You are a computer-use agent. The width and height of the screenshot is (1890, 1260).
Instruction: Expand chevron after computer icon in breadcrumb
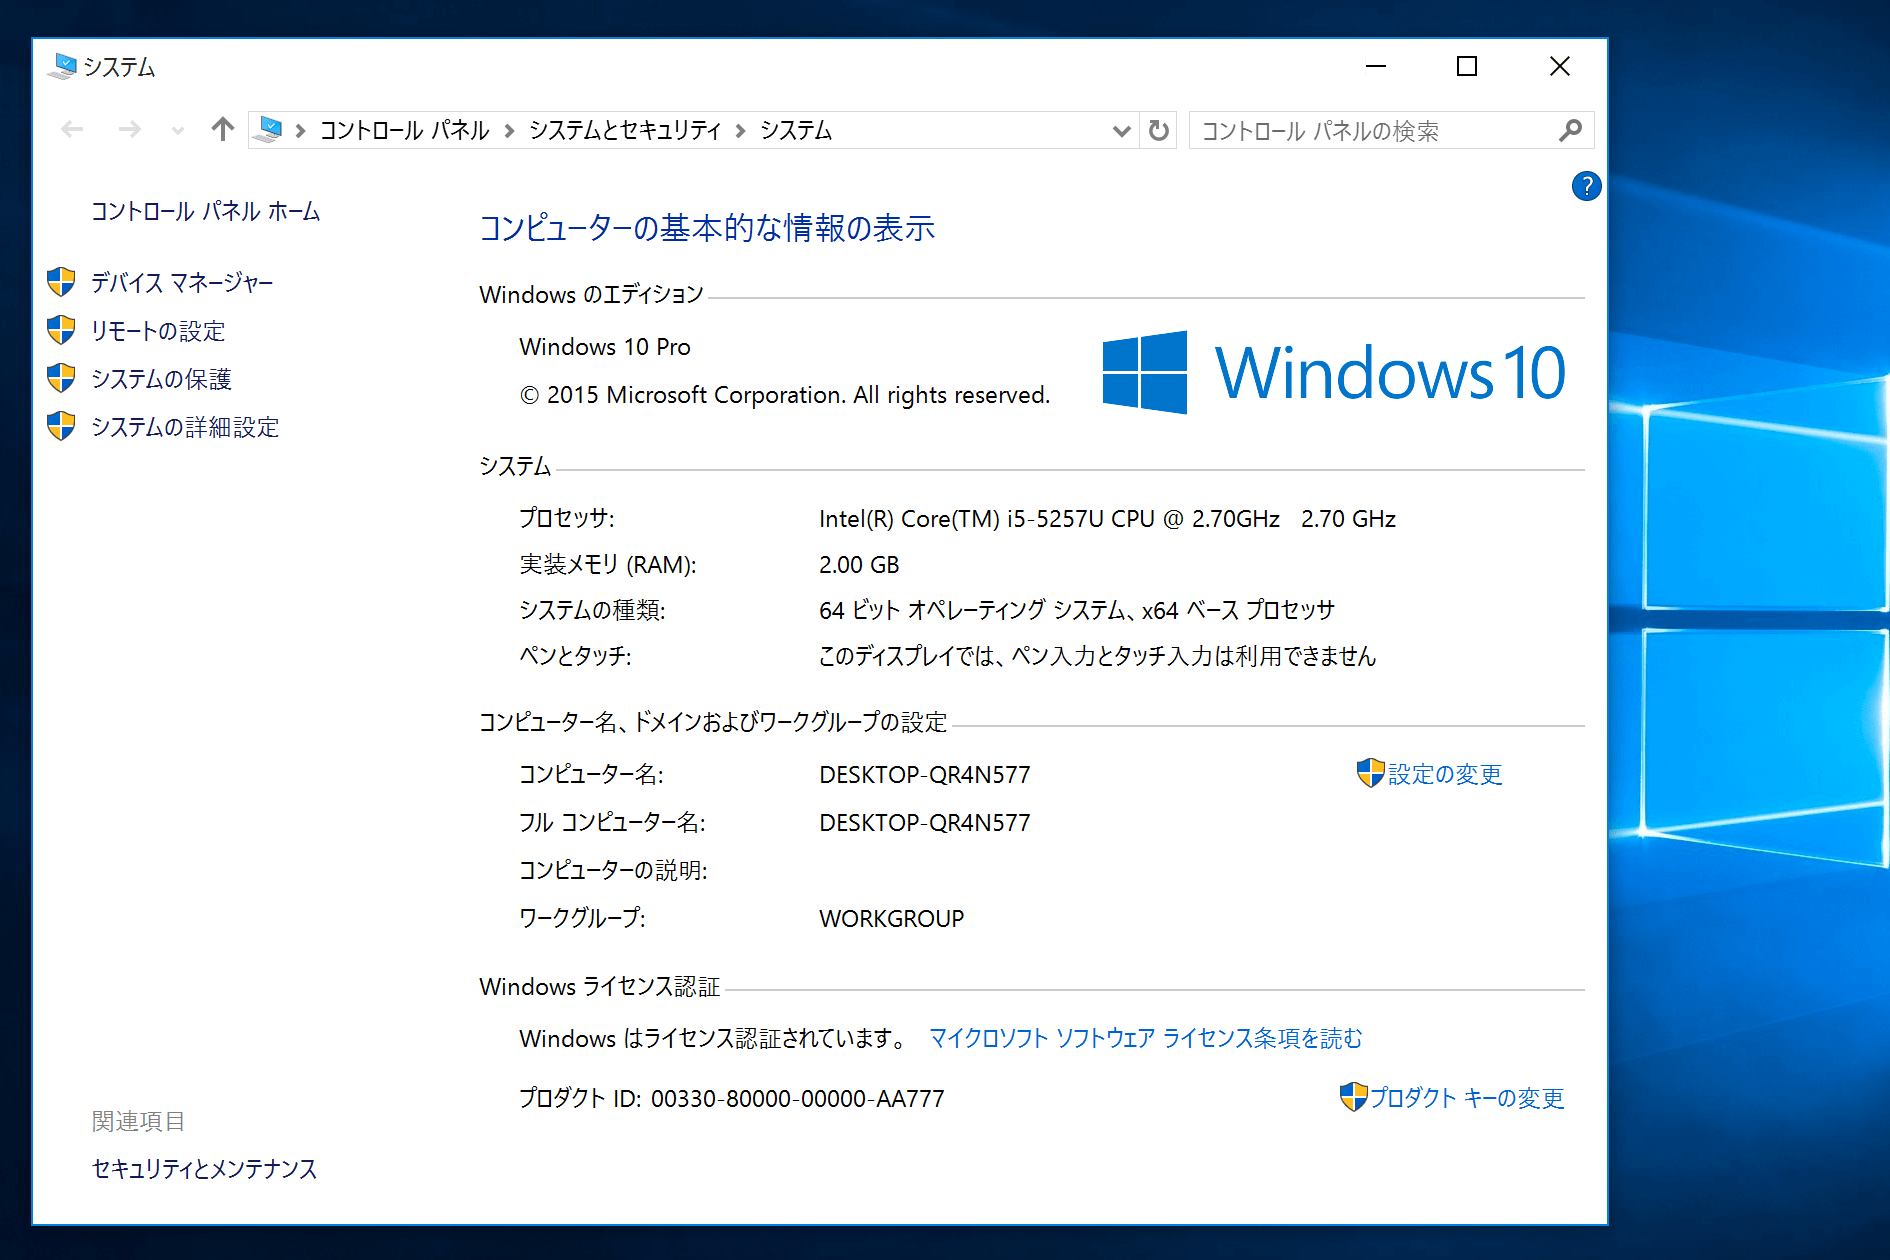coord(300,131)
